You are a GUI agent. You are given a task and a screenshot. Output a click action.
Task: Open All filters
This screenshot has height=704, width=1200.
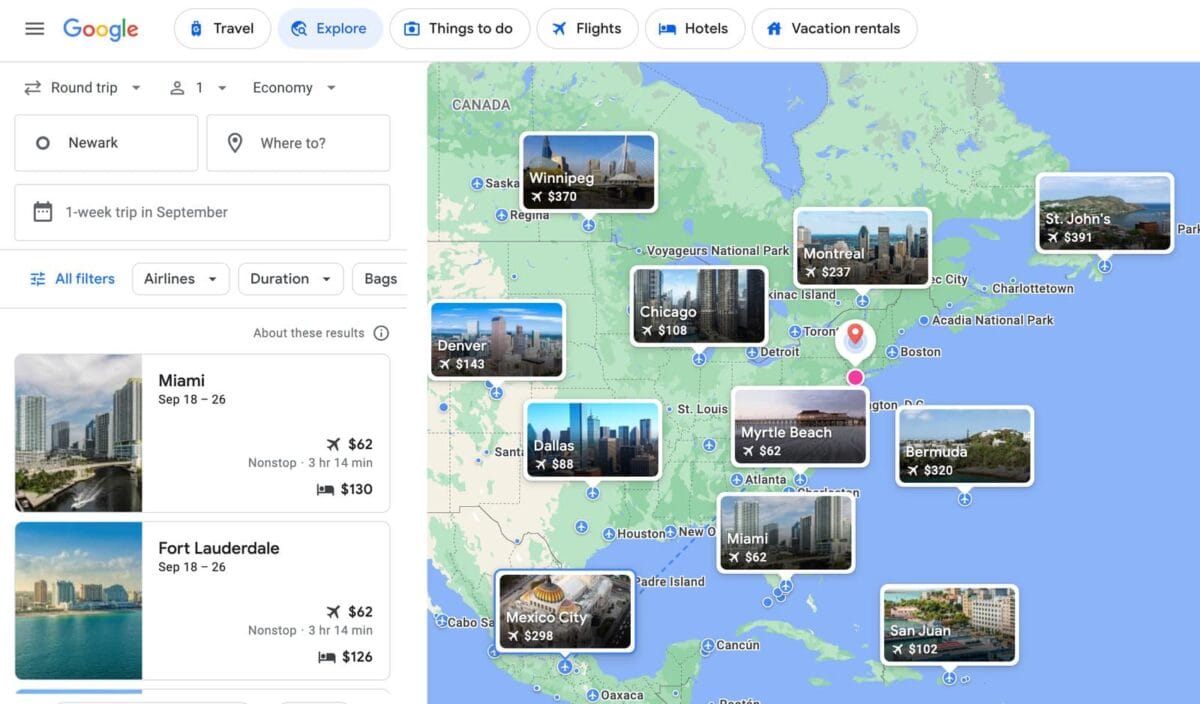(72, 279)
